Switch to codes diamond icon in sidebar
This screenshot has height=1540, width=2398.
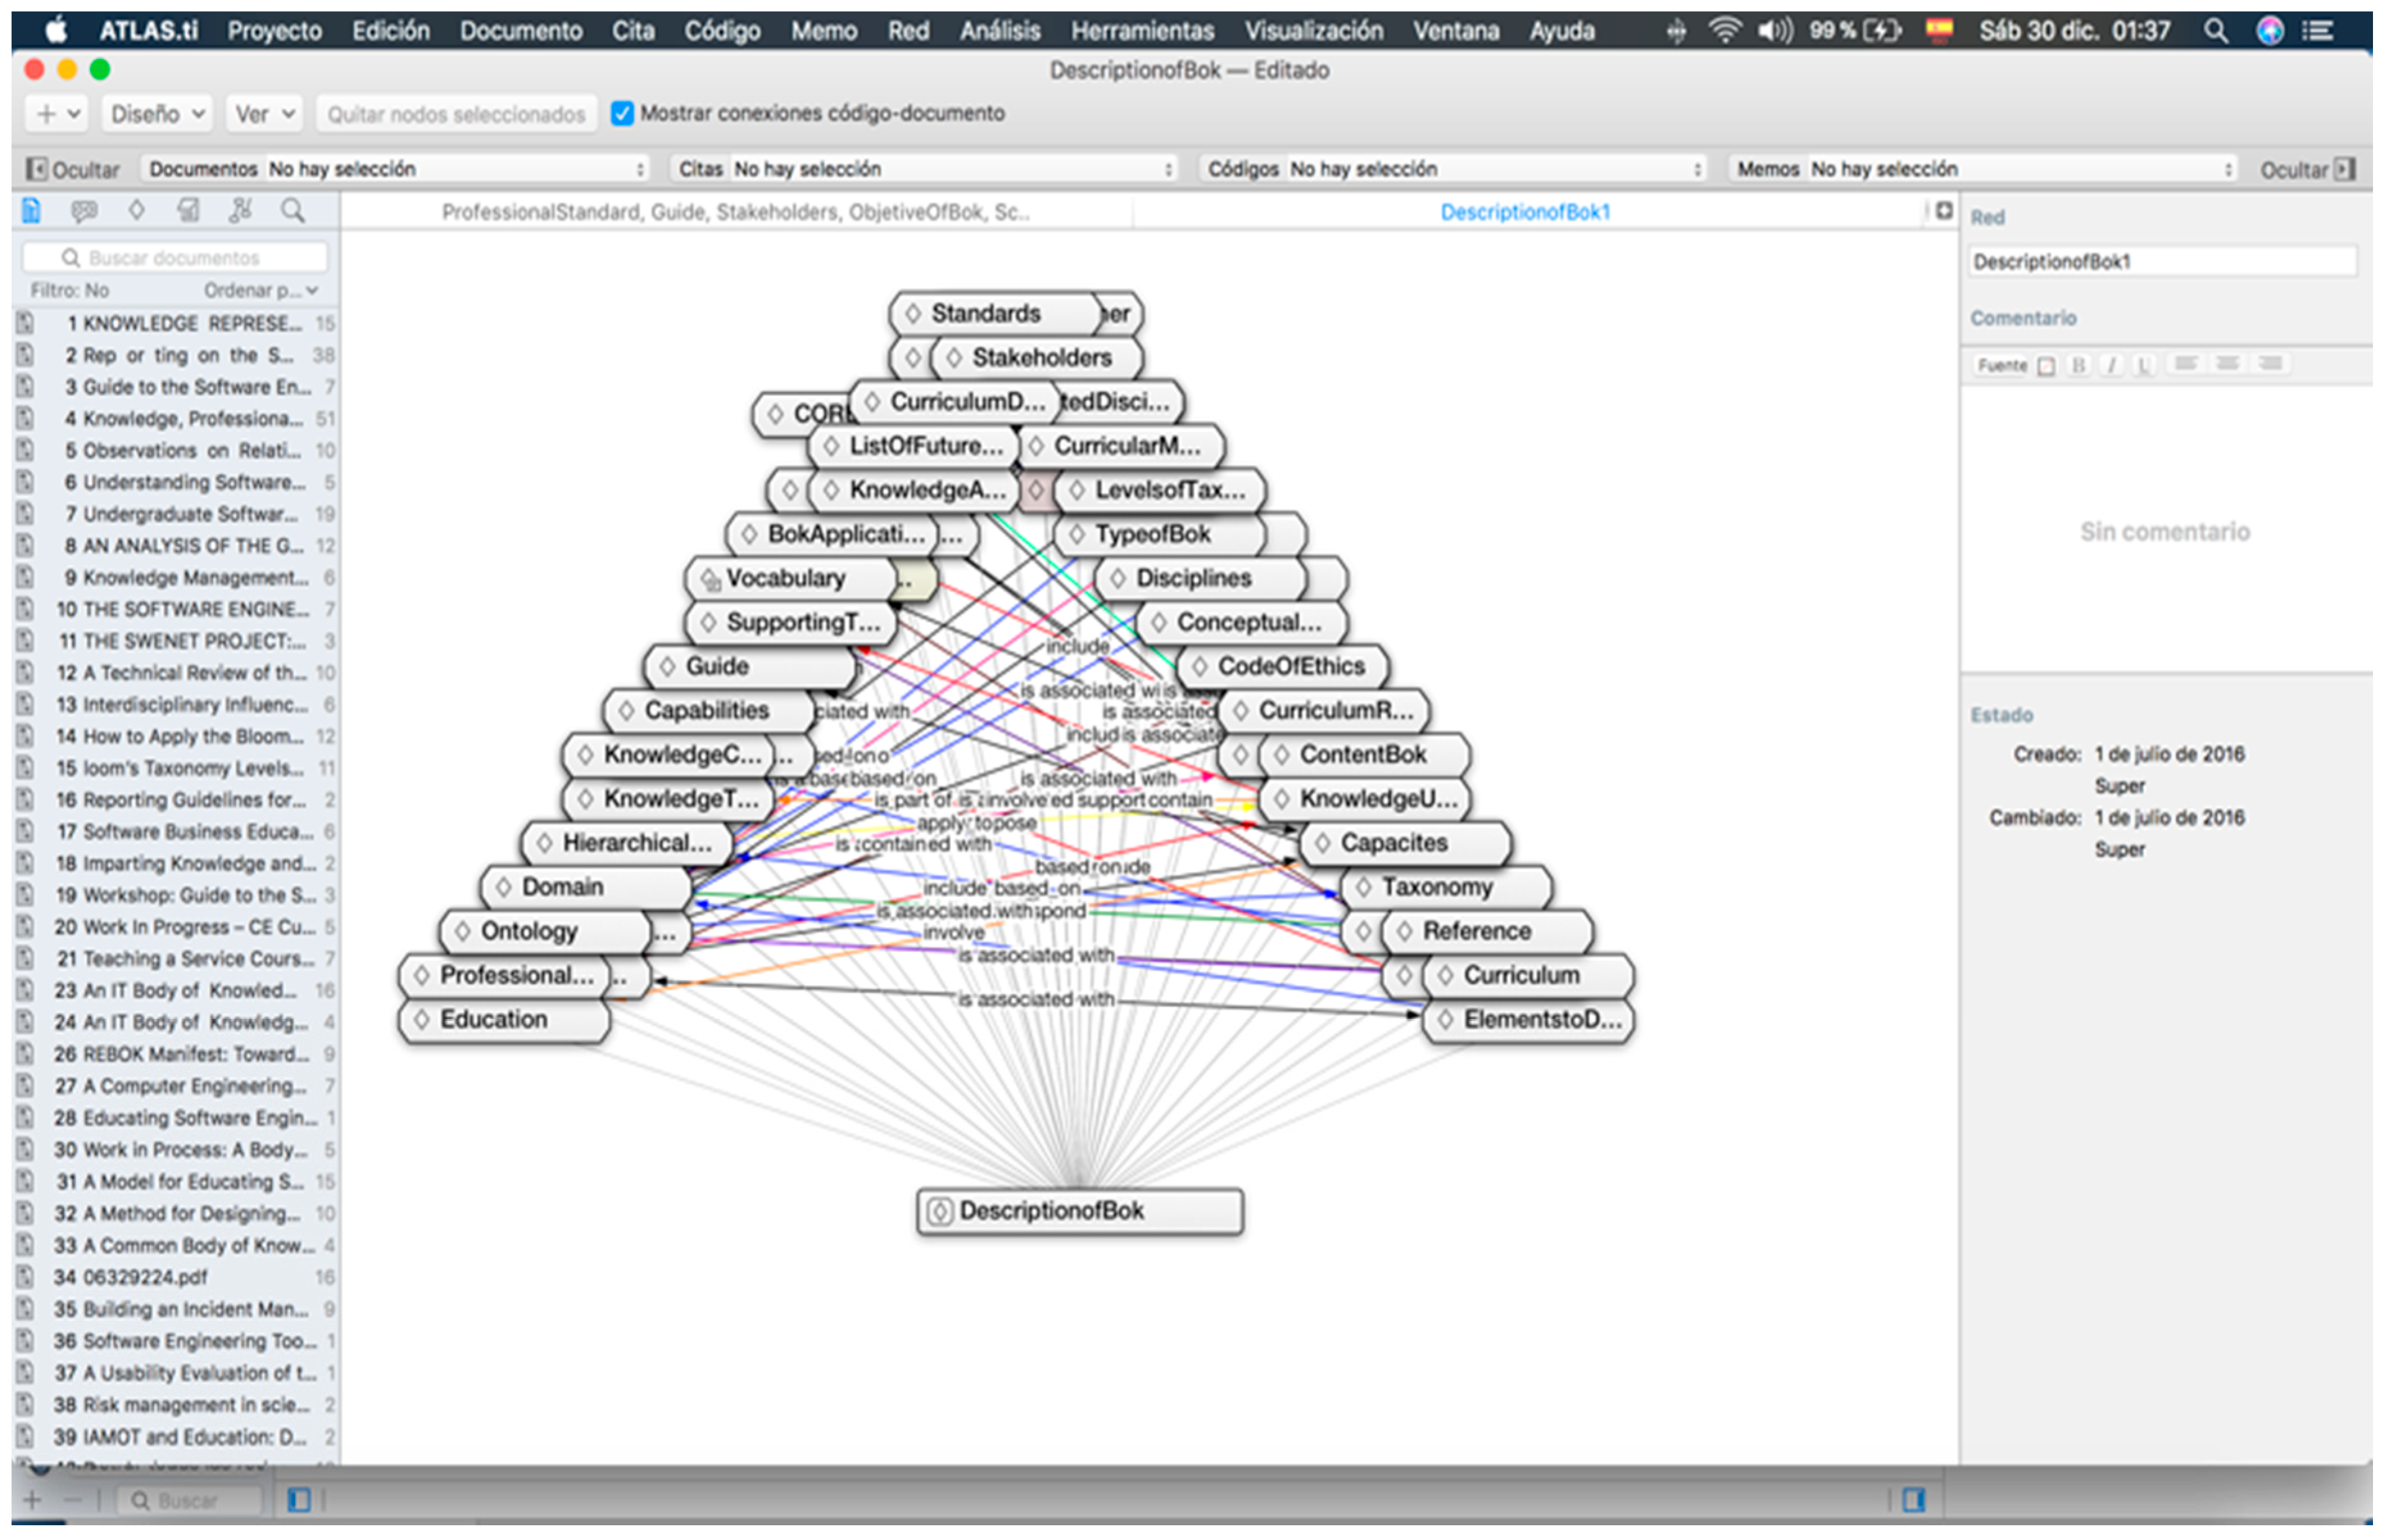coord(137,211)
